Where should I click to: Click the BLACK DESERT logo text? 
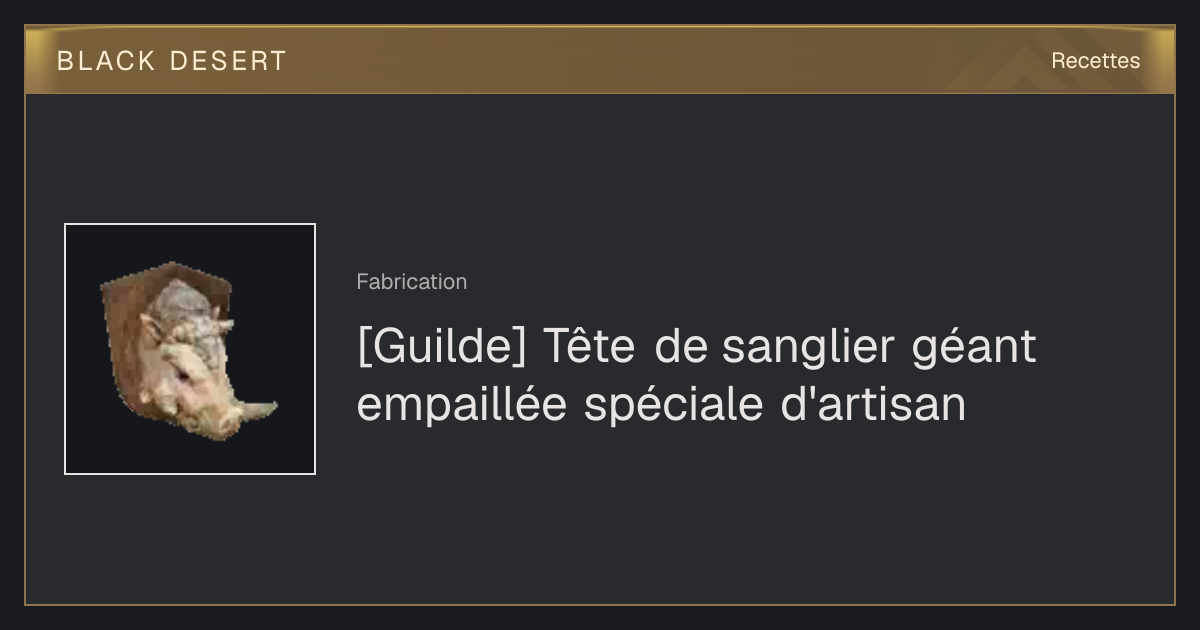tap(171, 61)
